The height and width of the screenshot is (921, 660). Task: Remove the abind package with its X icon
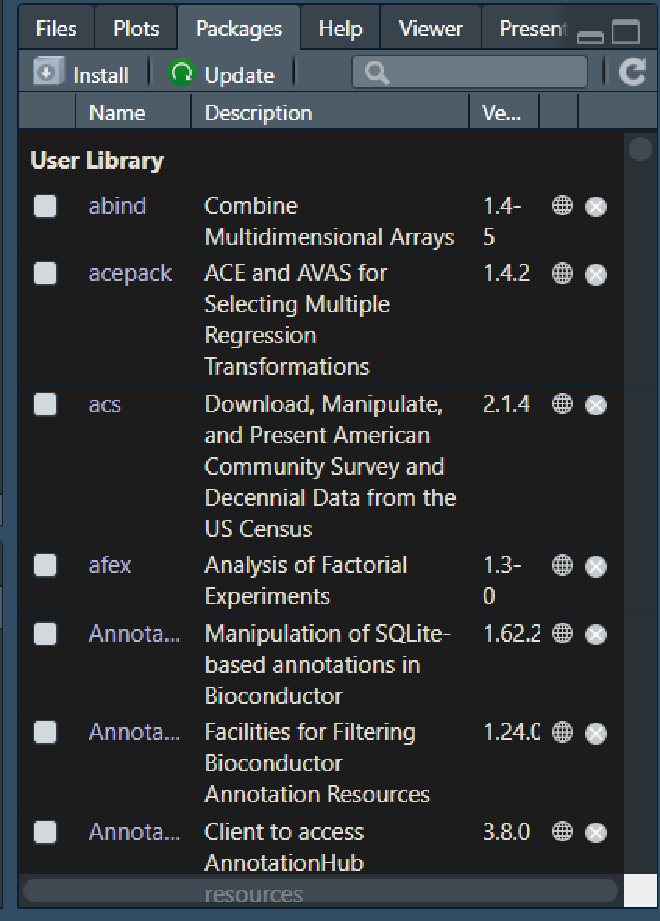pyautogui.click(x=595, y=207)
